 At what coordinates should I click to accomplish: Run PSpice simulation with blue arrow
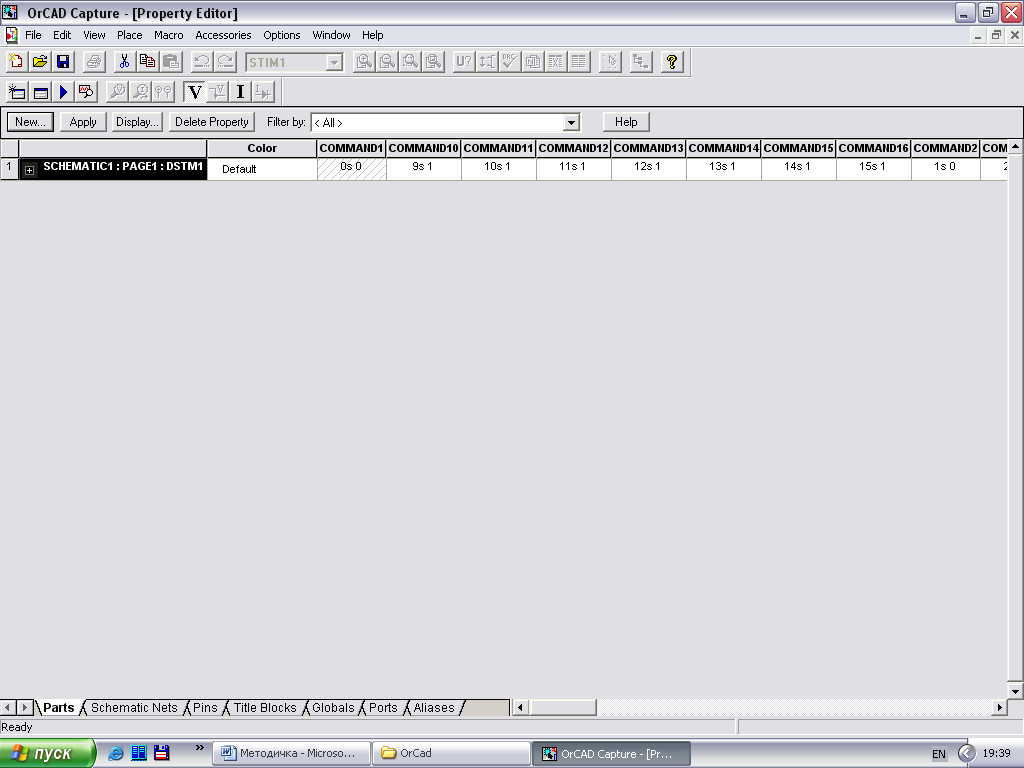click(x=63, y=92)
